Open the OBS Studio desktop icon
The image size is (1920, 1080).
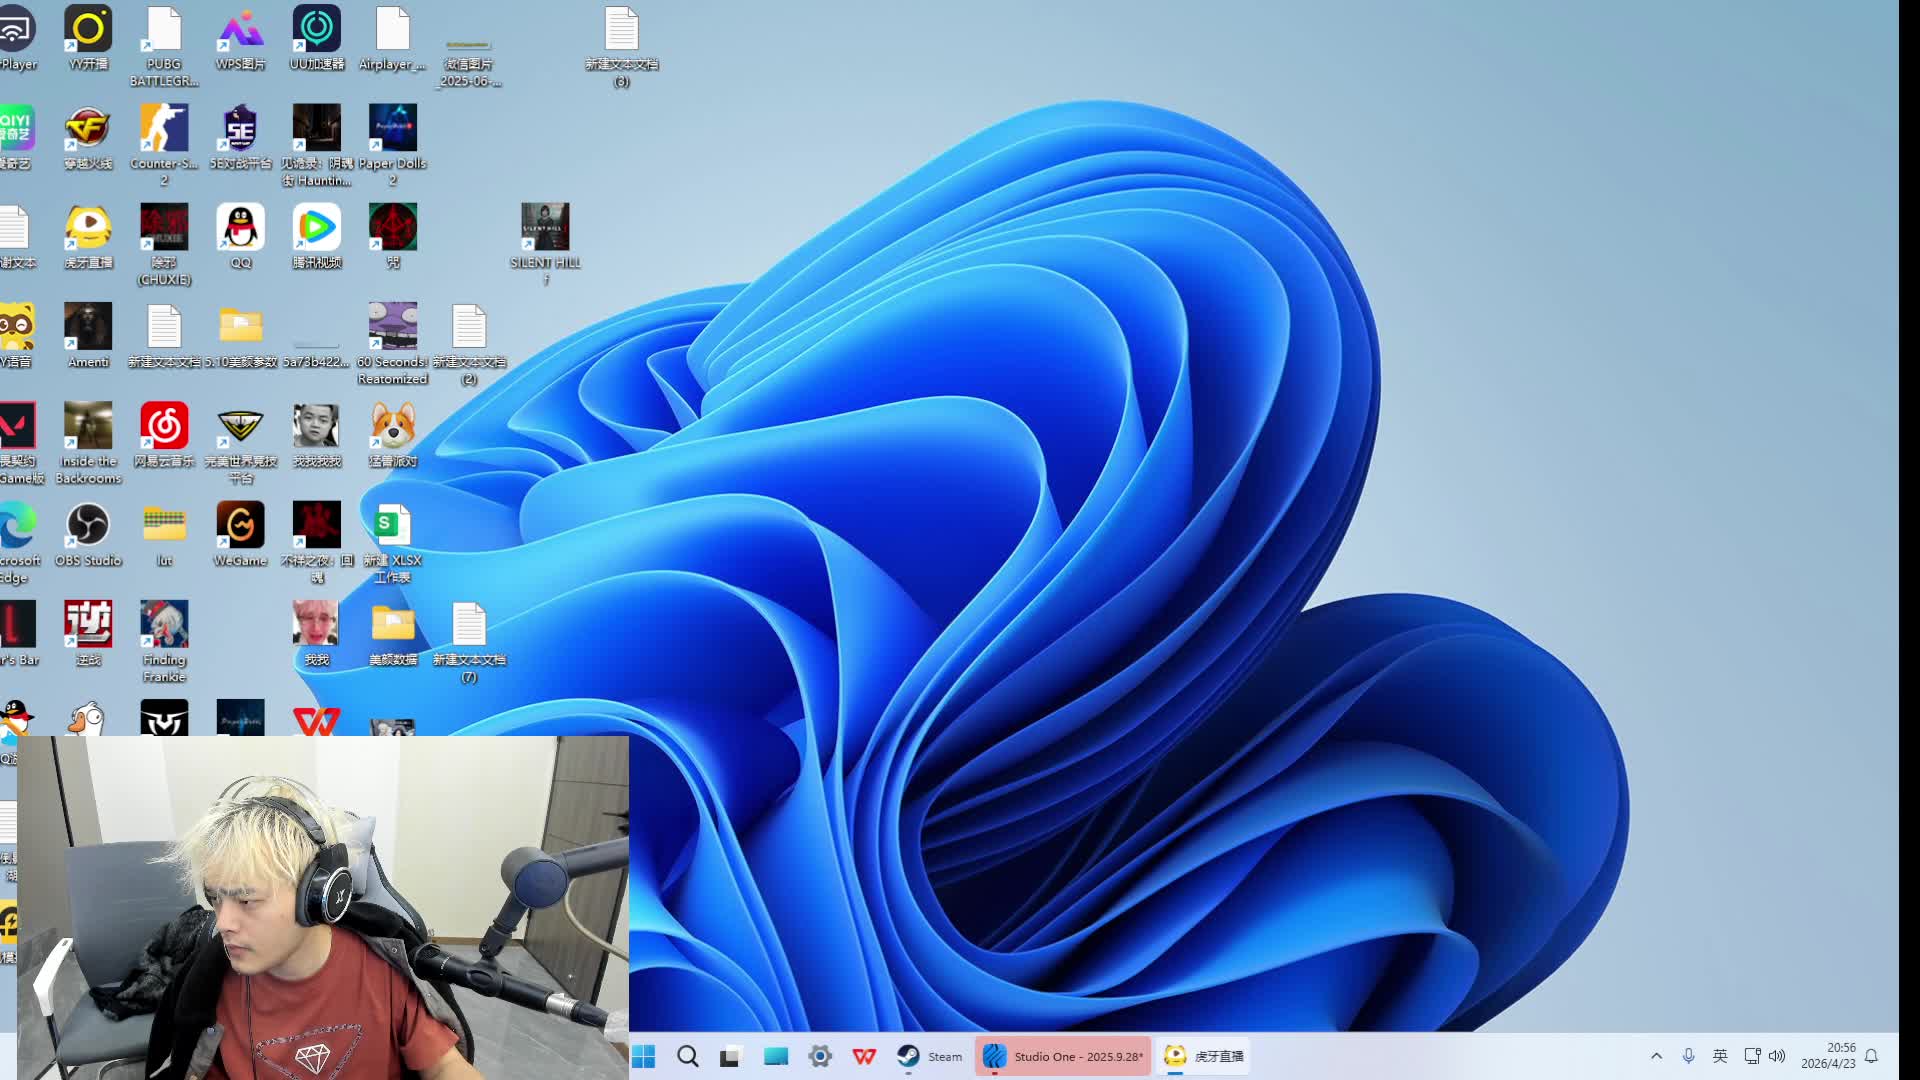point(88,526)
